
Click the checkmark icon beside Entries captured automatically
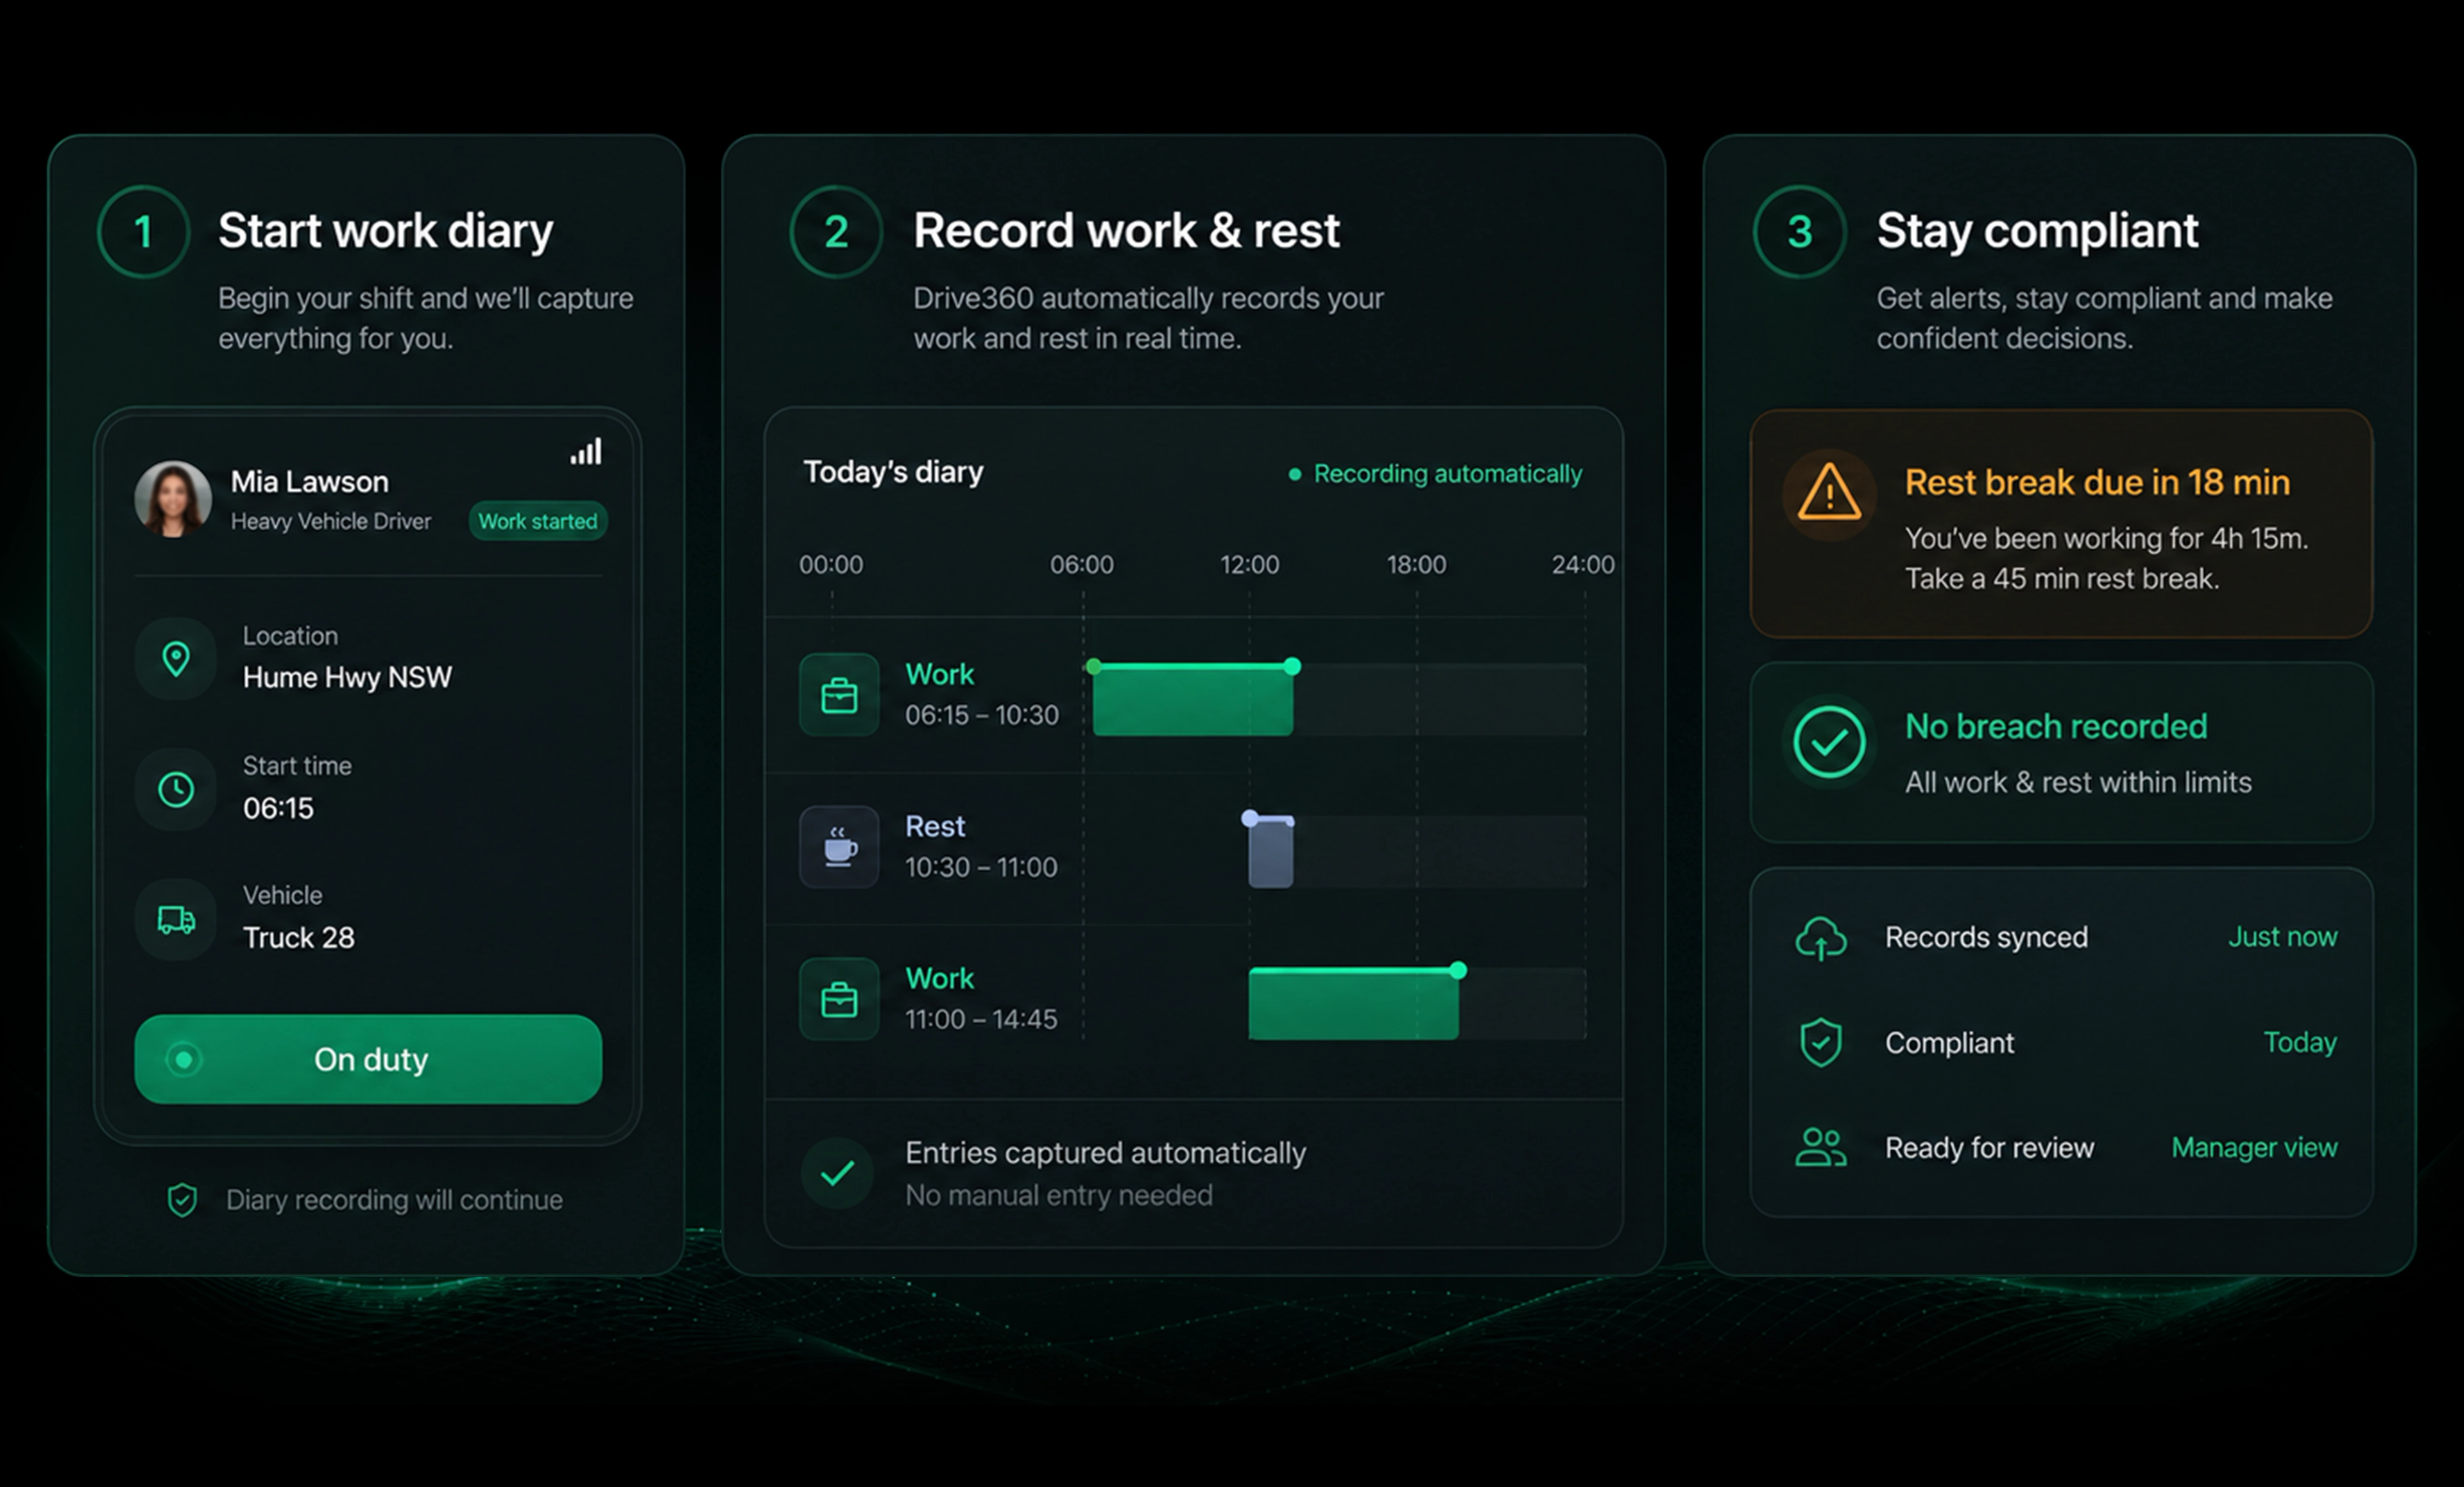coord(837,1173)
